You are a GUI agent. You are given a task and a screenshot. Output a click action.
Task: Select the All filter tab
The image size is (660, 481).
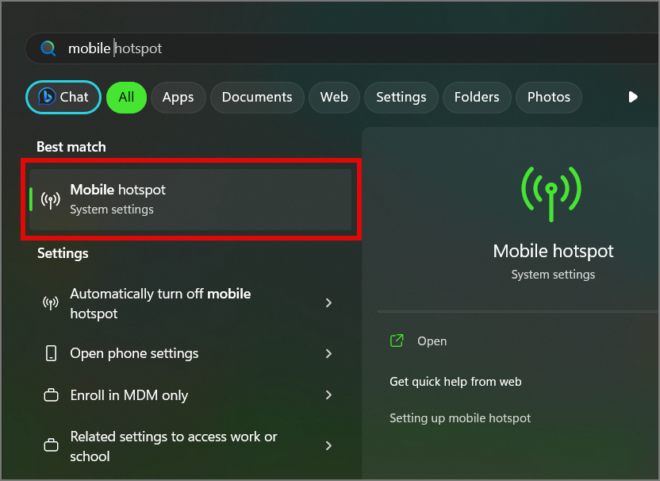126,97
